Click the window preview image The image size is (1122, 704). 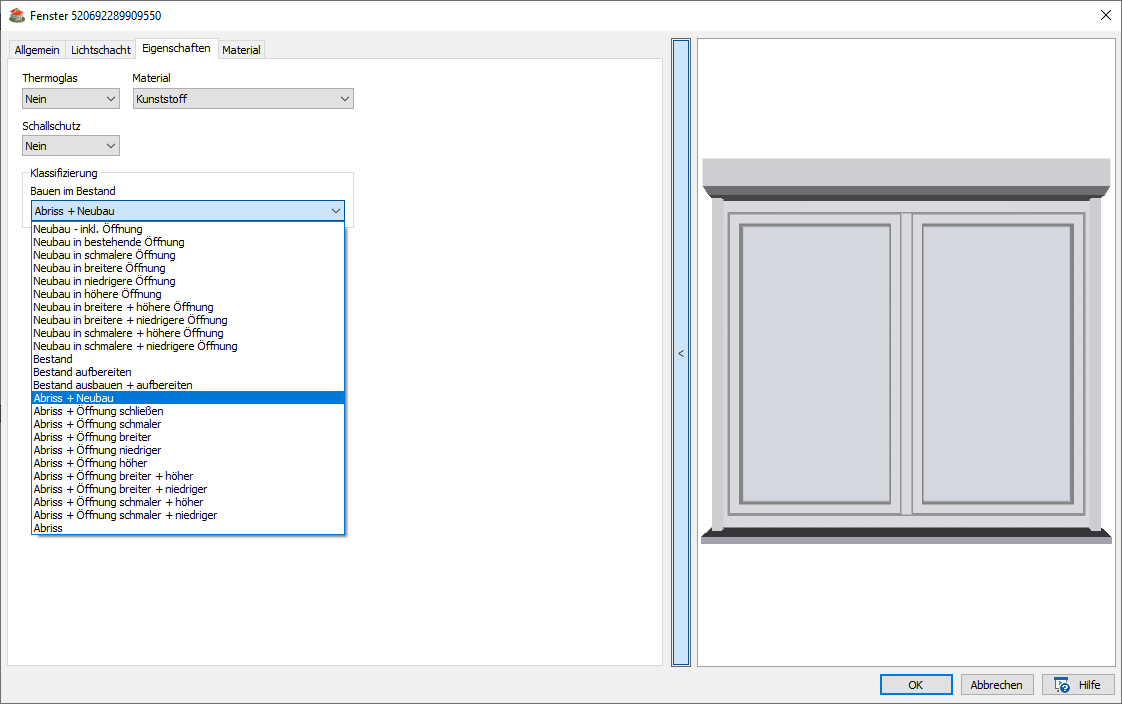pyautogui.click(x=906, y=350)
